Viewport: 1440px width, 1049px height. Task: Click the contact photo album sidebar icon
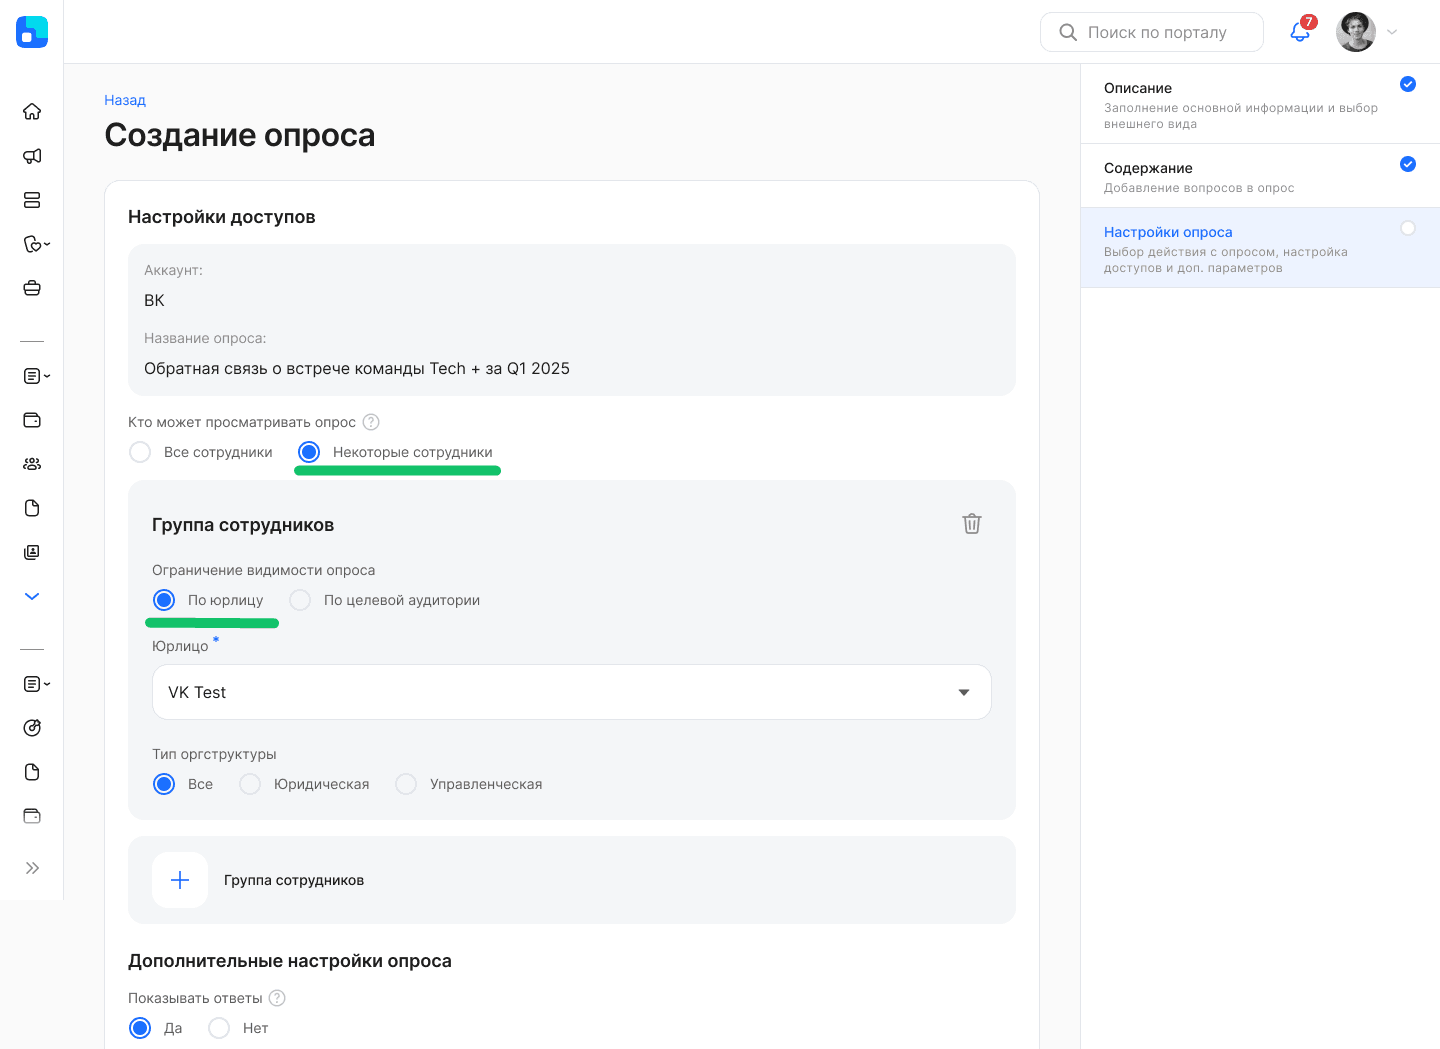32,552
